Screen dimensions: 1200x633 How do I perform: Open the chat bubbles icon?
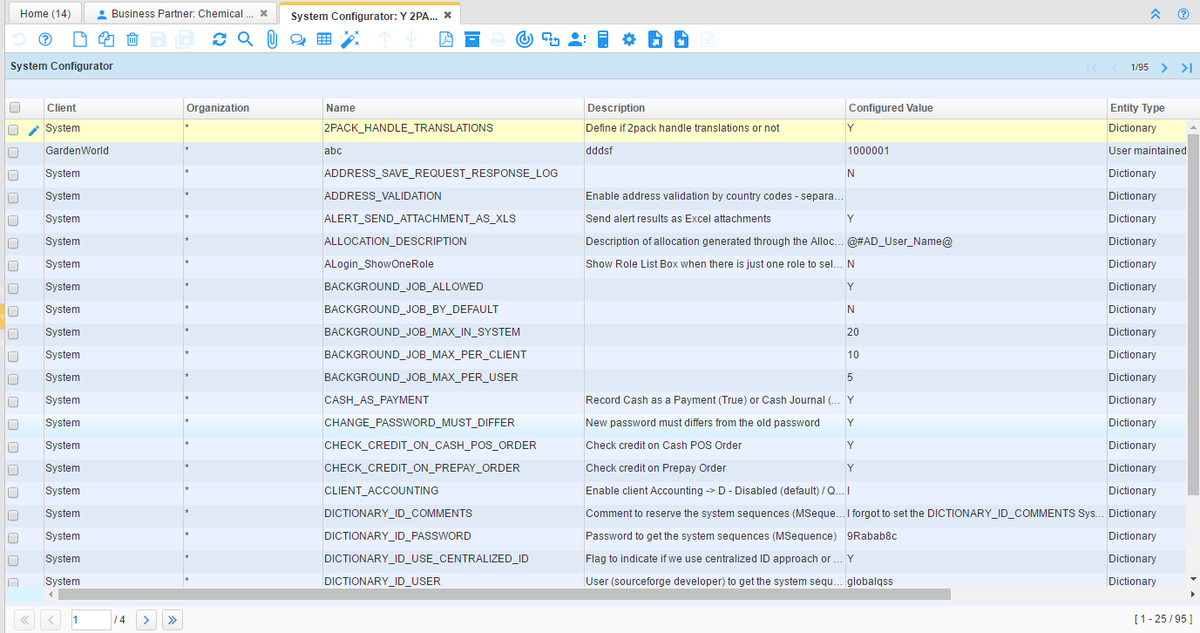pyautogui.click(x=297, y=40)
